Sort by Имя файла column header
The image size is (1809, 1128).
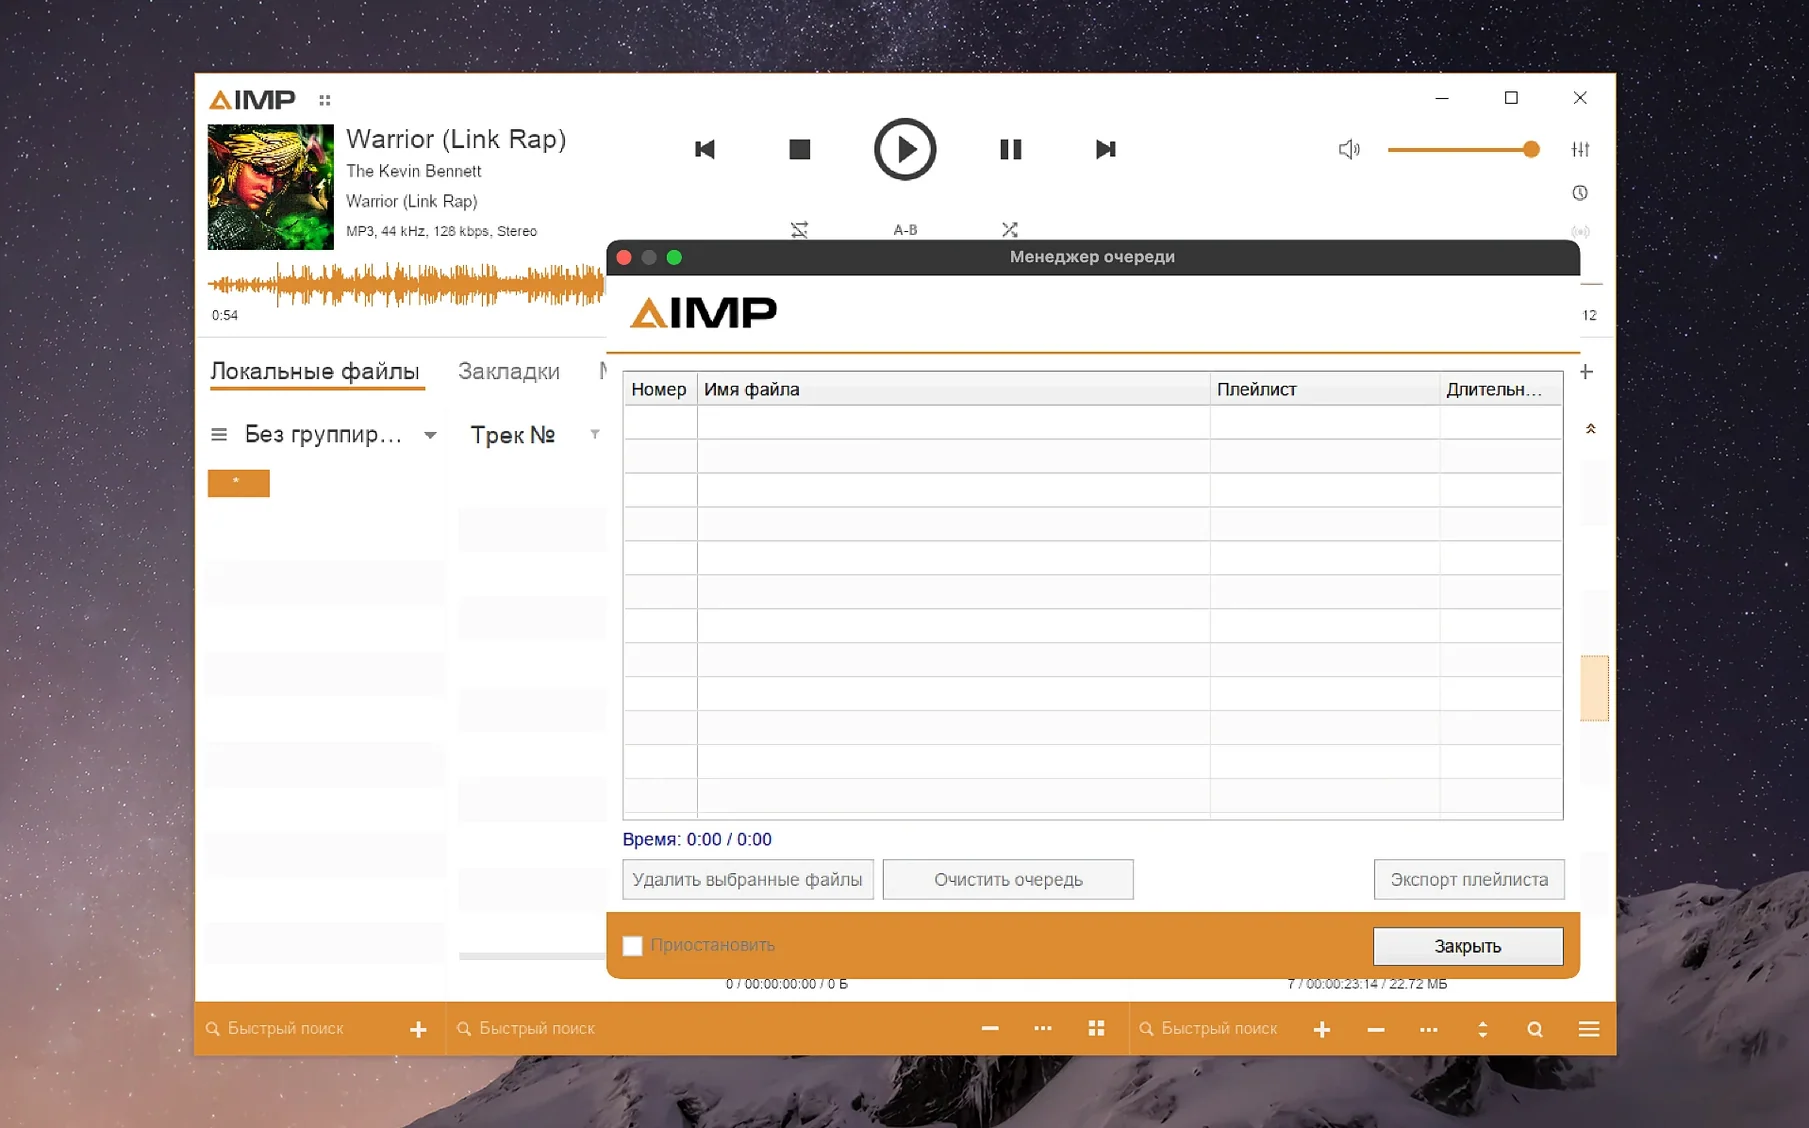pyautogui.click(x=953, y=390)
